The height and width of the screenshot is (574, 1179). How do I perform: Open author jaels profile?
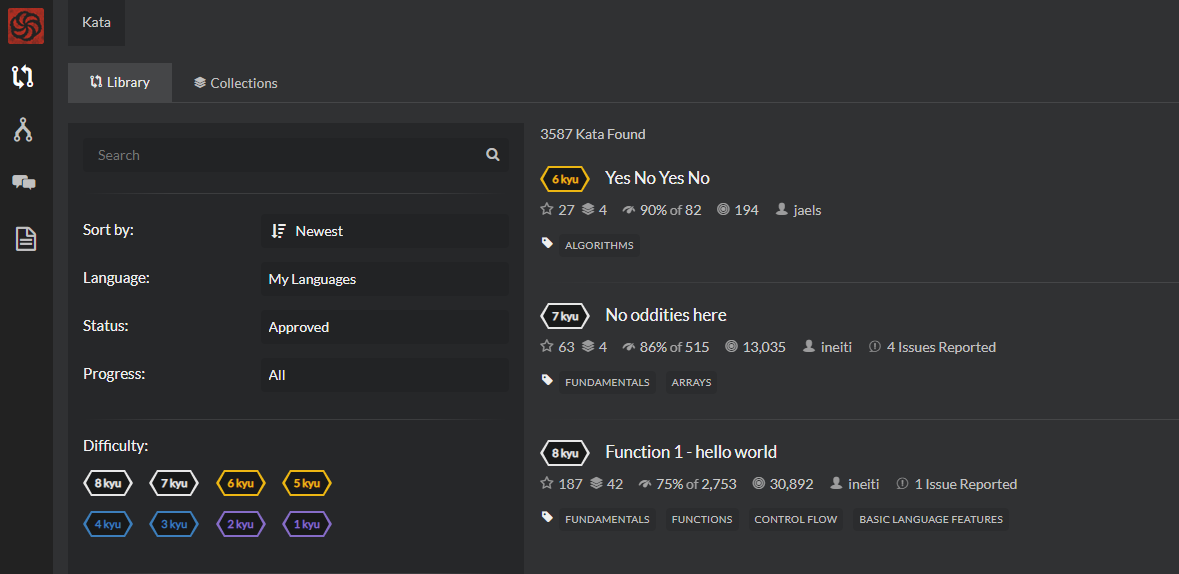(x=807, y=211)
